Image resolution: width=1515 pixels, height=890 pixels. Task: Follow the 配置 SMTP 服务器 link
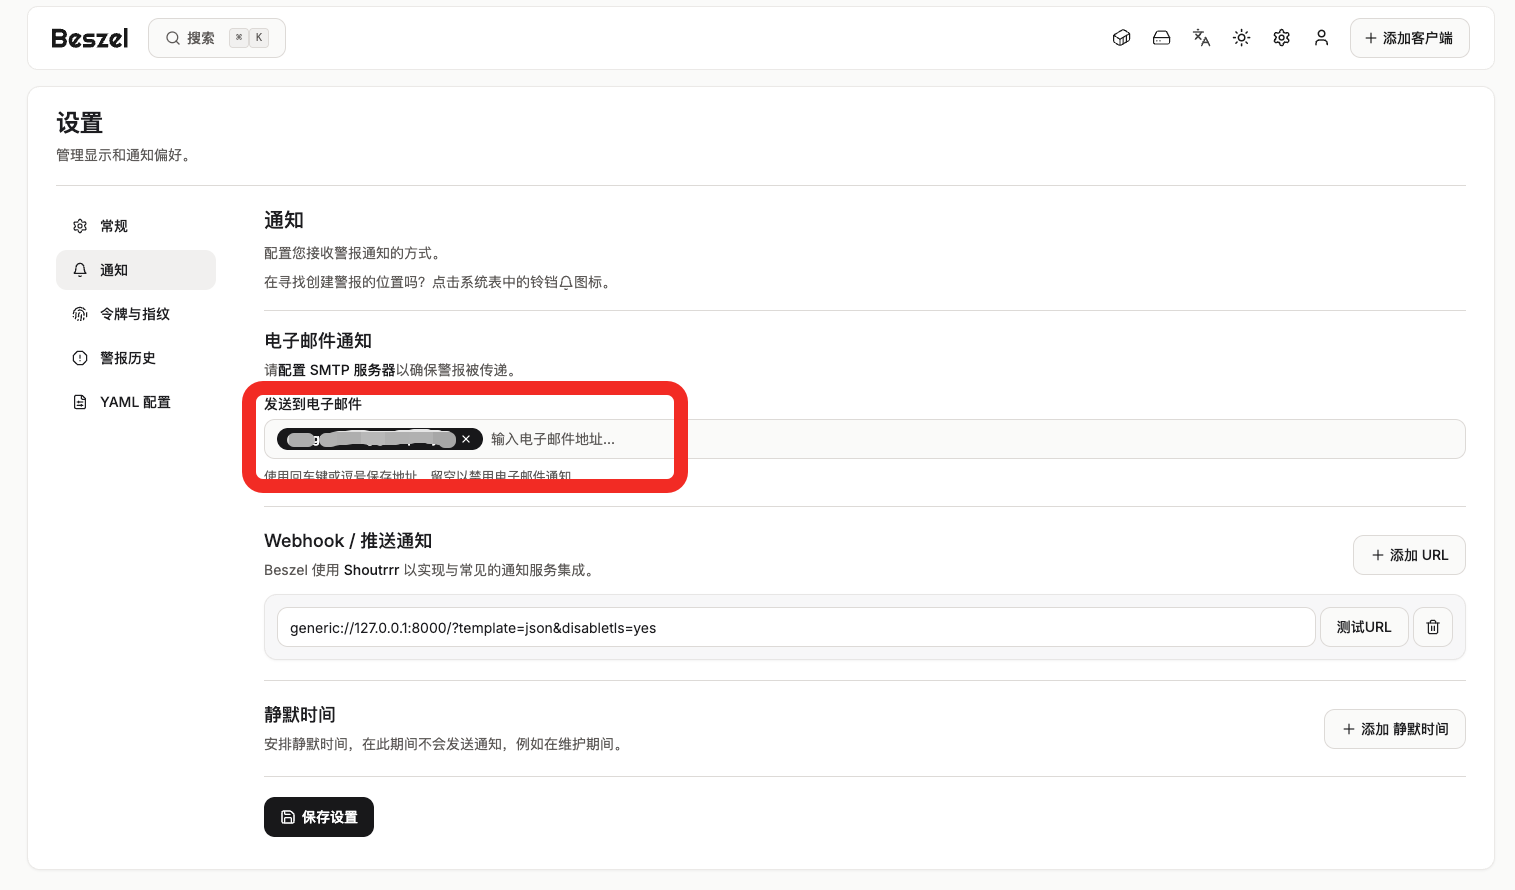[336, 370]
